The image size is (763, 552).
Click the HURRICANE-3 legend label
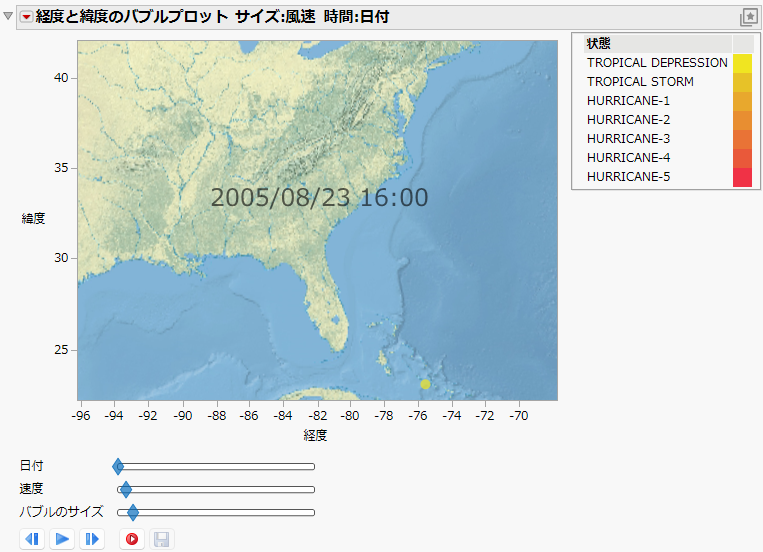(x=628, y=139)
